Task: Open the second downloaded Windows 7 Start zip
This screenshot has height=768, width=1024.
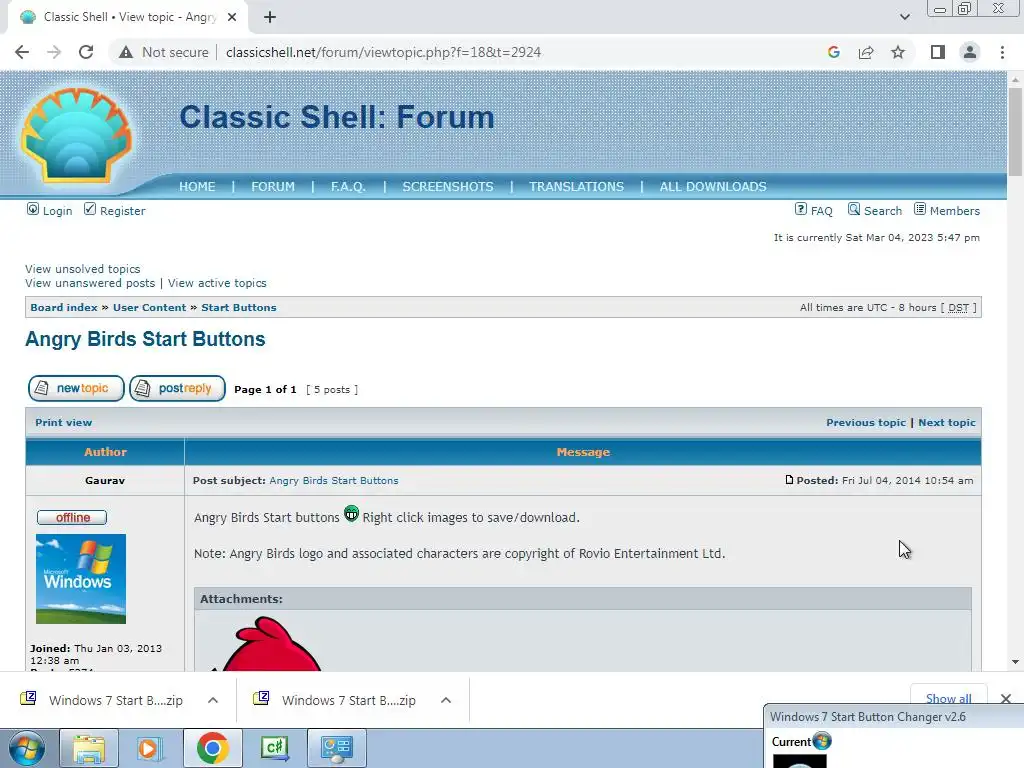Action: 336,700
